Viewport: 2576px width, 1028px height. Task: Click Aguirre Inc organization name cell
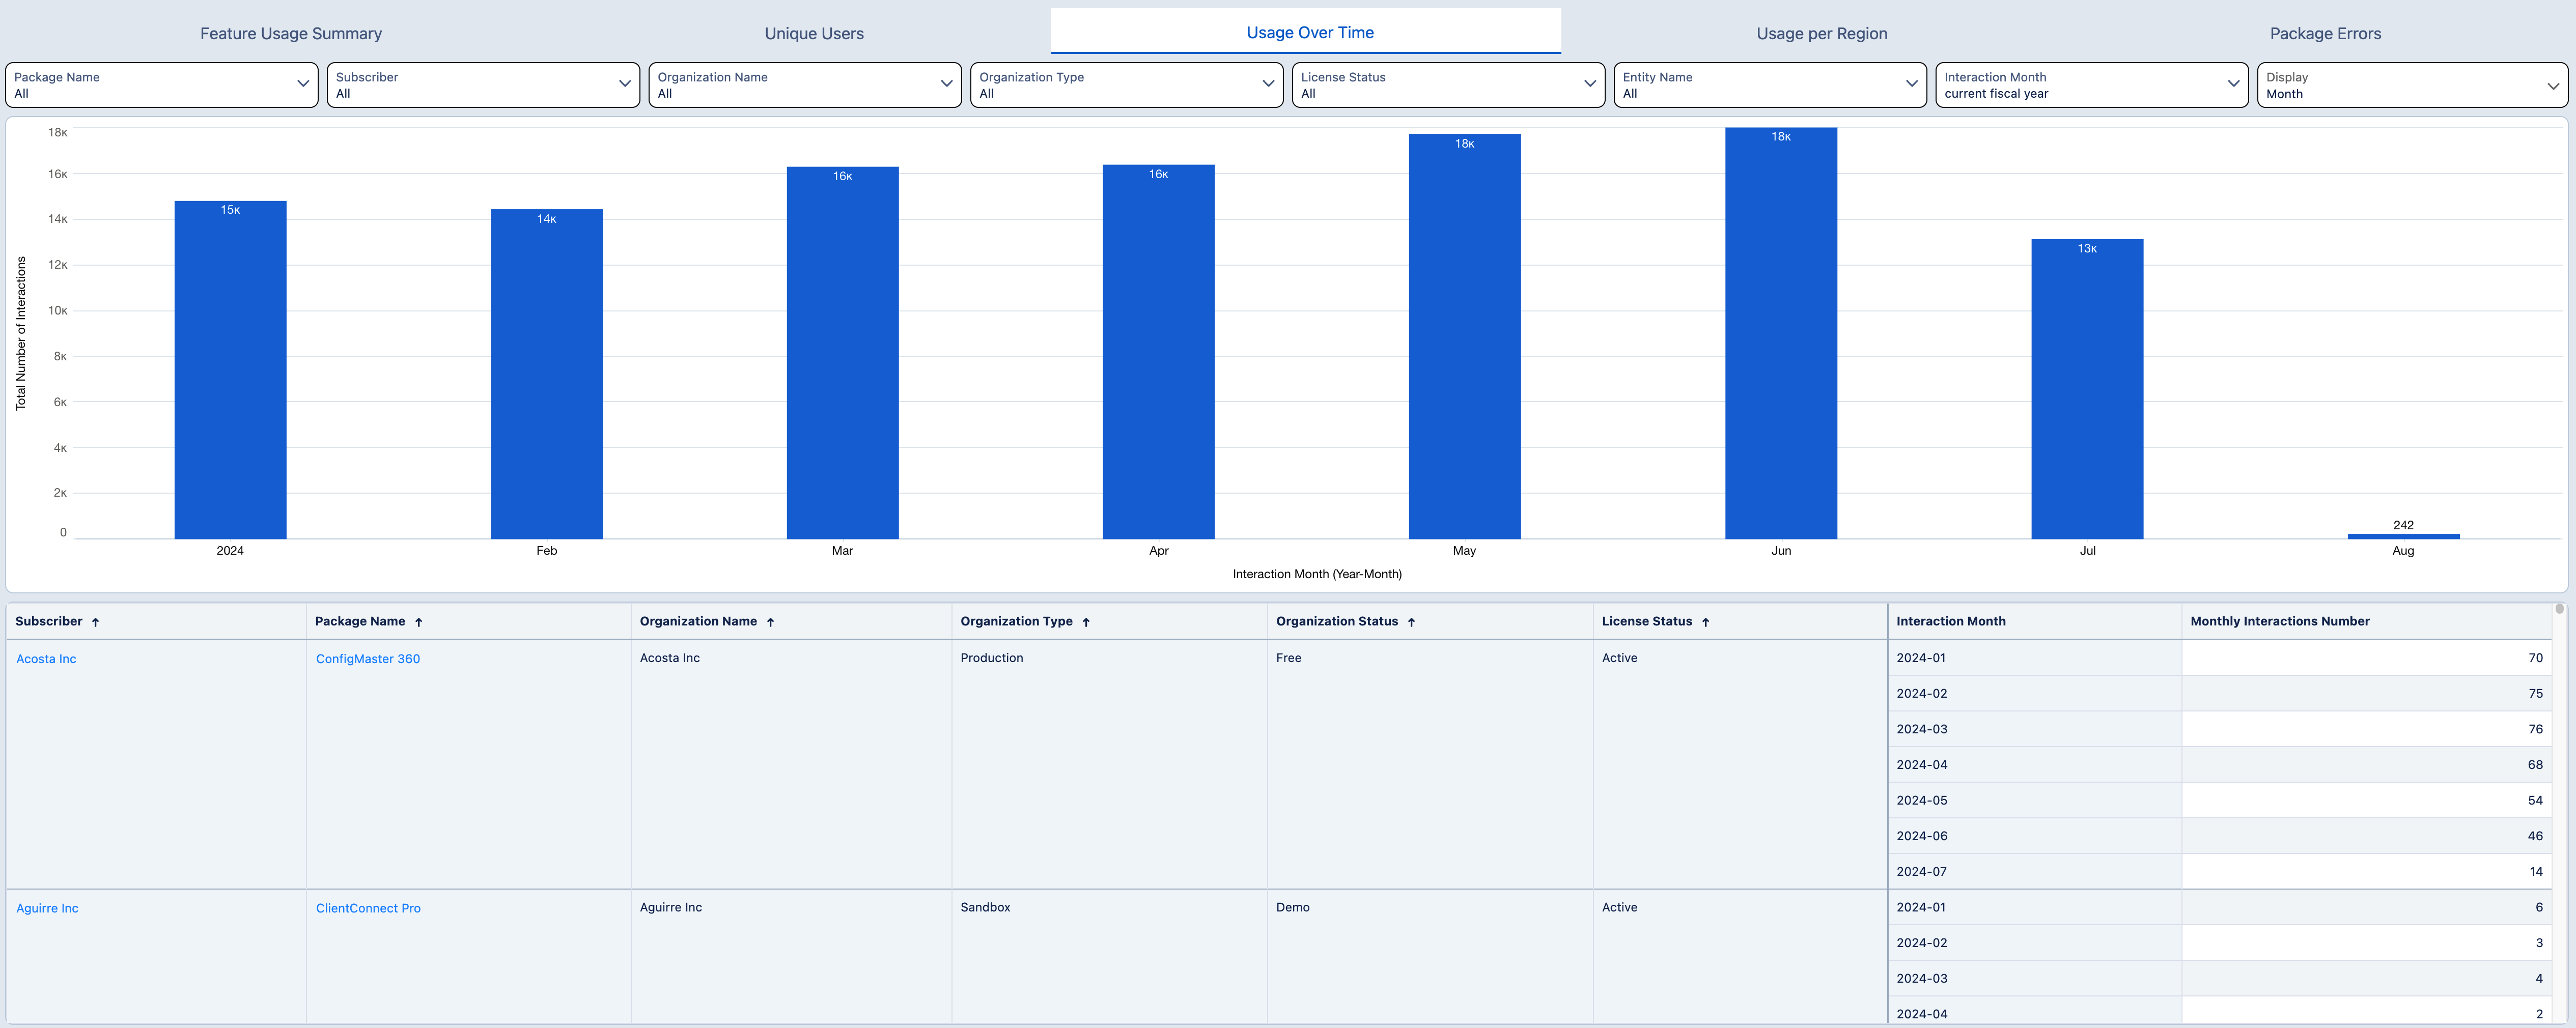[791, 956]
